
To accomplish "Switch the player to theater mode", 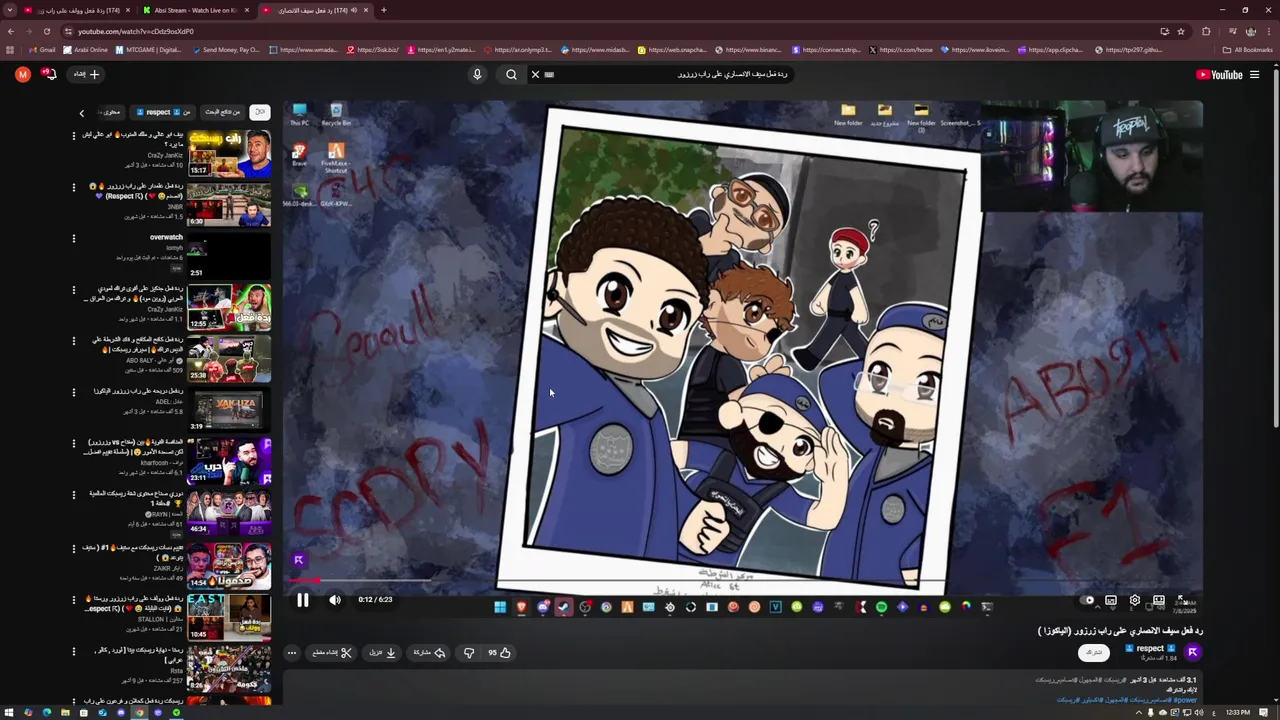I will tap(1159, 600).
